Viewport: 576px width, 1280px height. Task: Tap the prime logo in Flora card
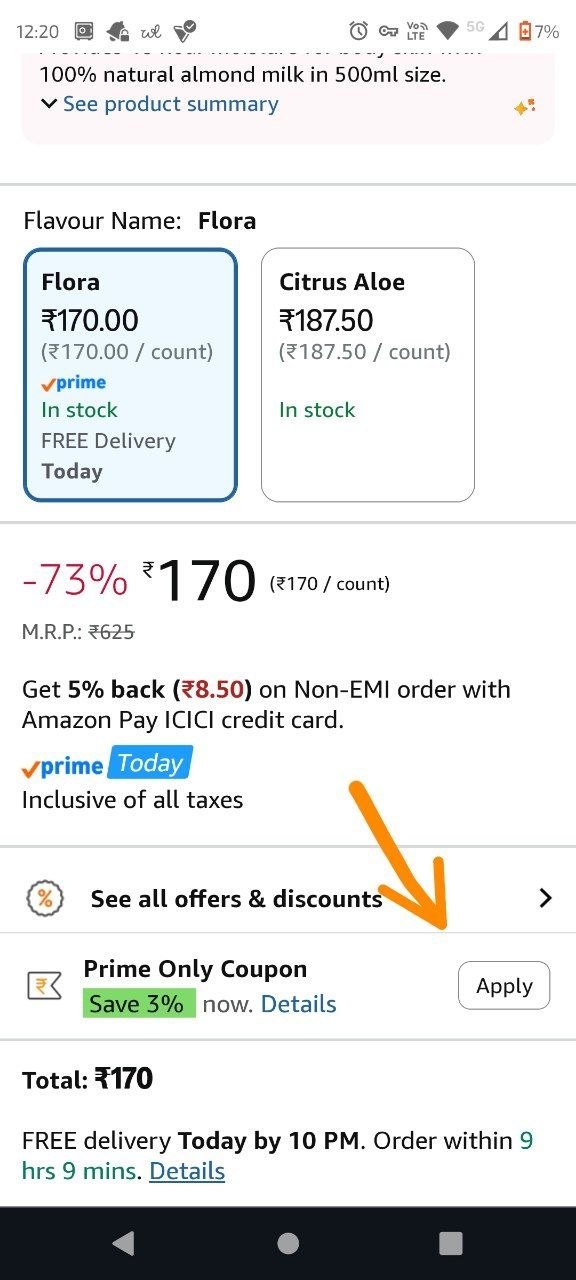73,382
